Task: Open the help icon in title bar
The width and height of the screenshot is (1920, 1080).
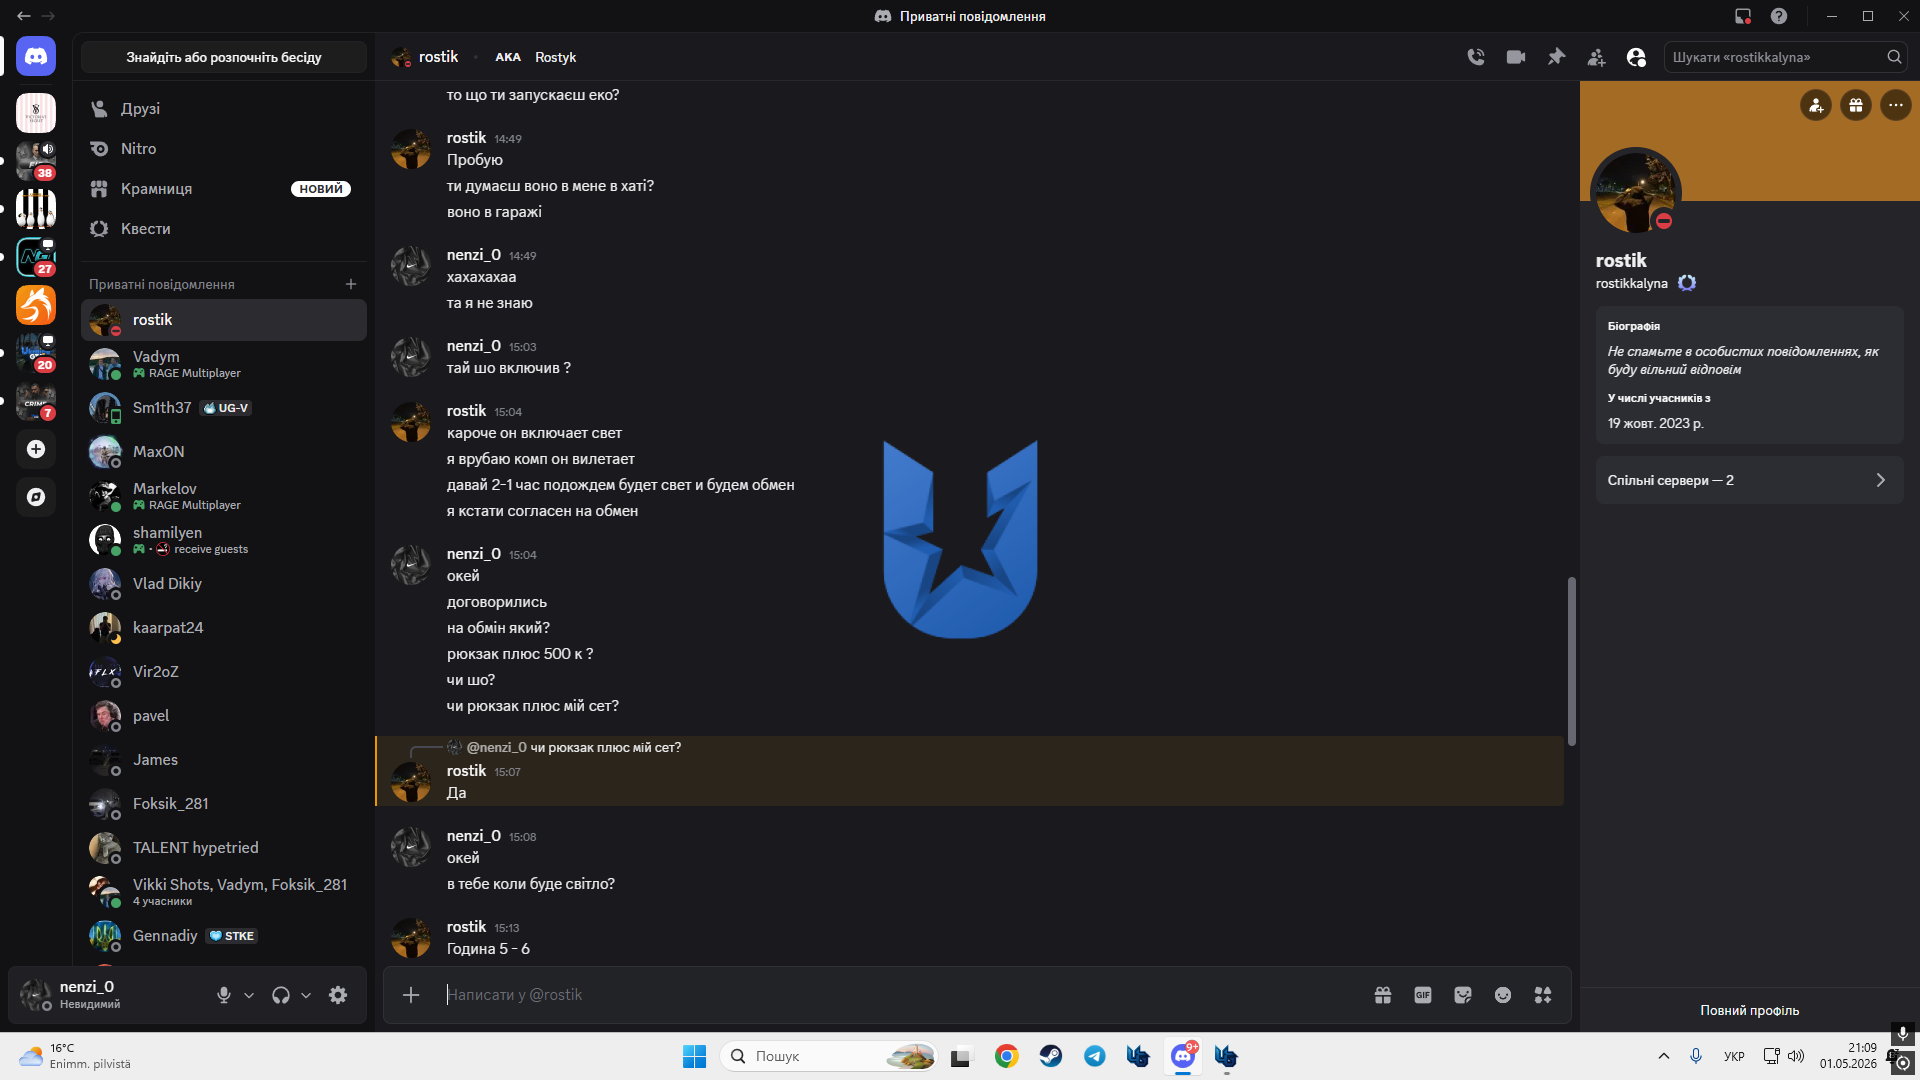Action: [1779, 16]
